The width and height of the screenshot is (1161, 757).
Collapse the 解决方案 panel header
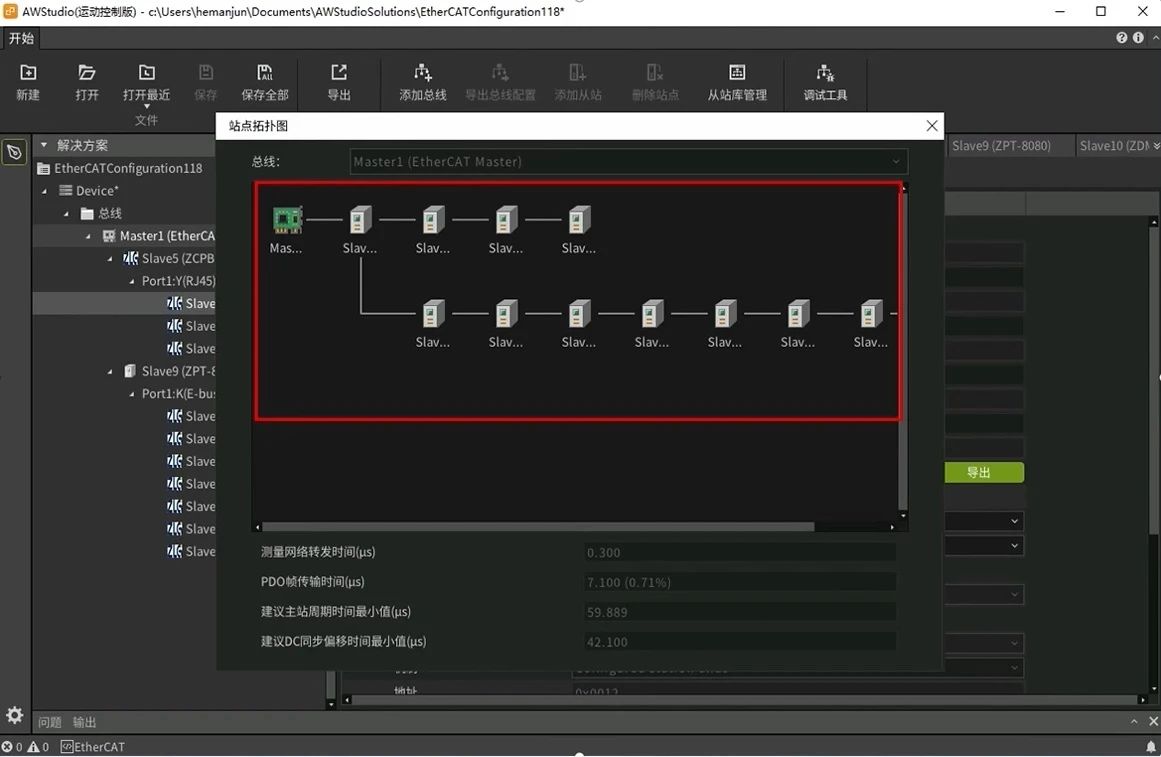pyautogui.click(x=44, y=145)
